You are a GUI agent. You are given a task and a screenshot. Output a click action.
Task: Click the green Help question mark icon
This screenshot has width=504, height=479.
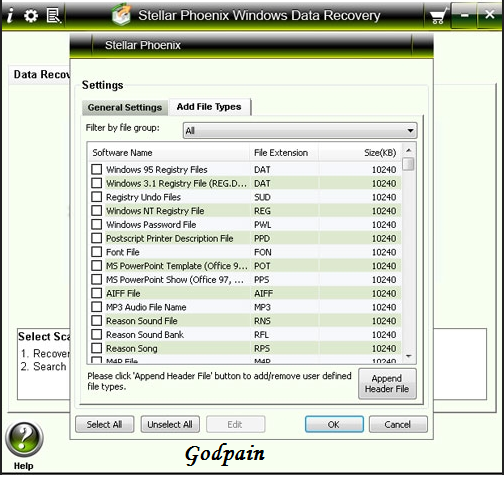[24, 439]
